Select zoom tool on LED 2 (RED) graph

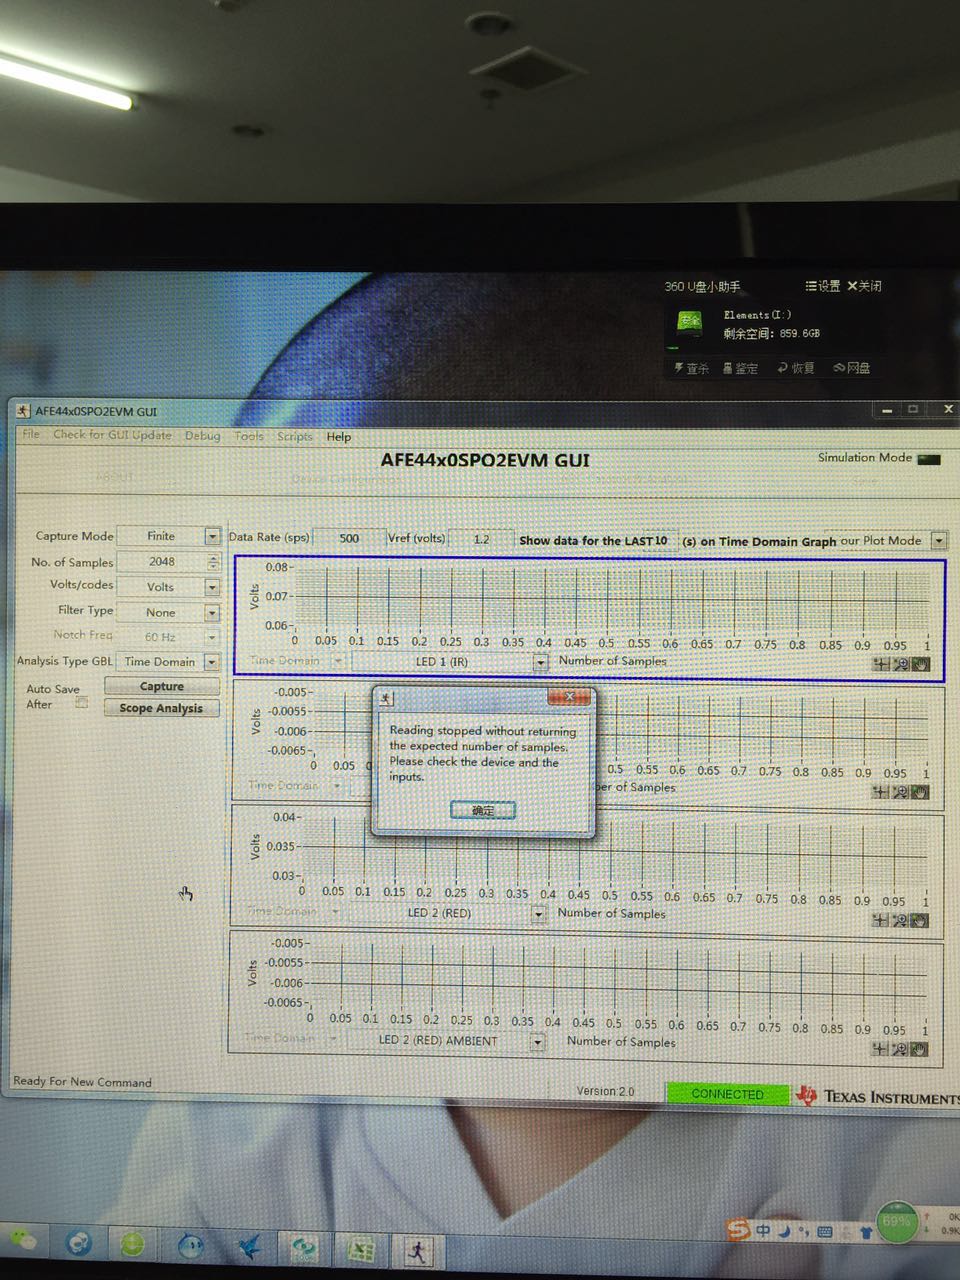(900, 920)
